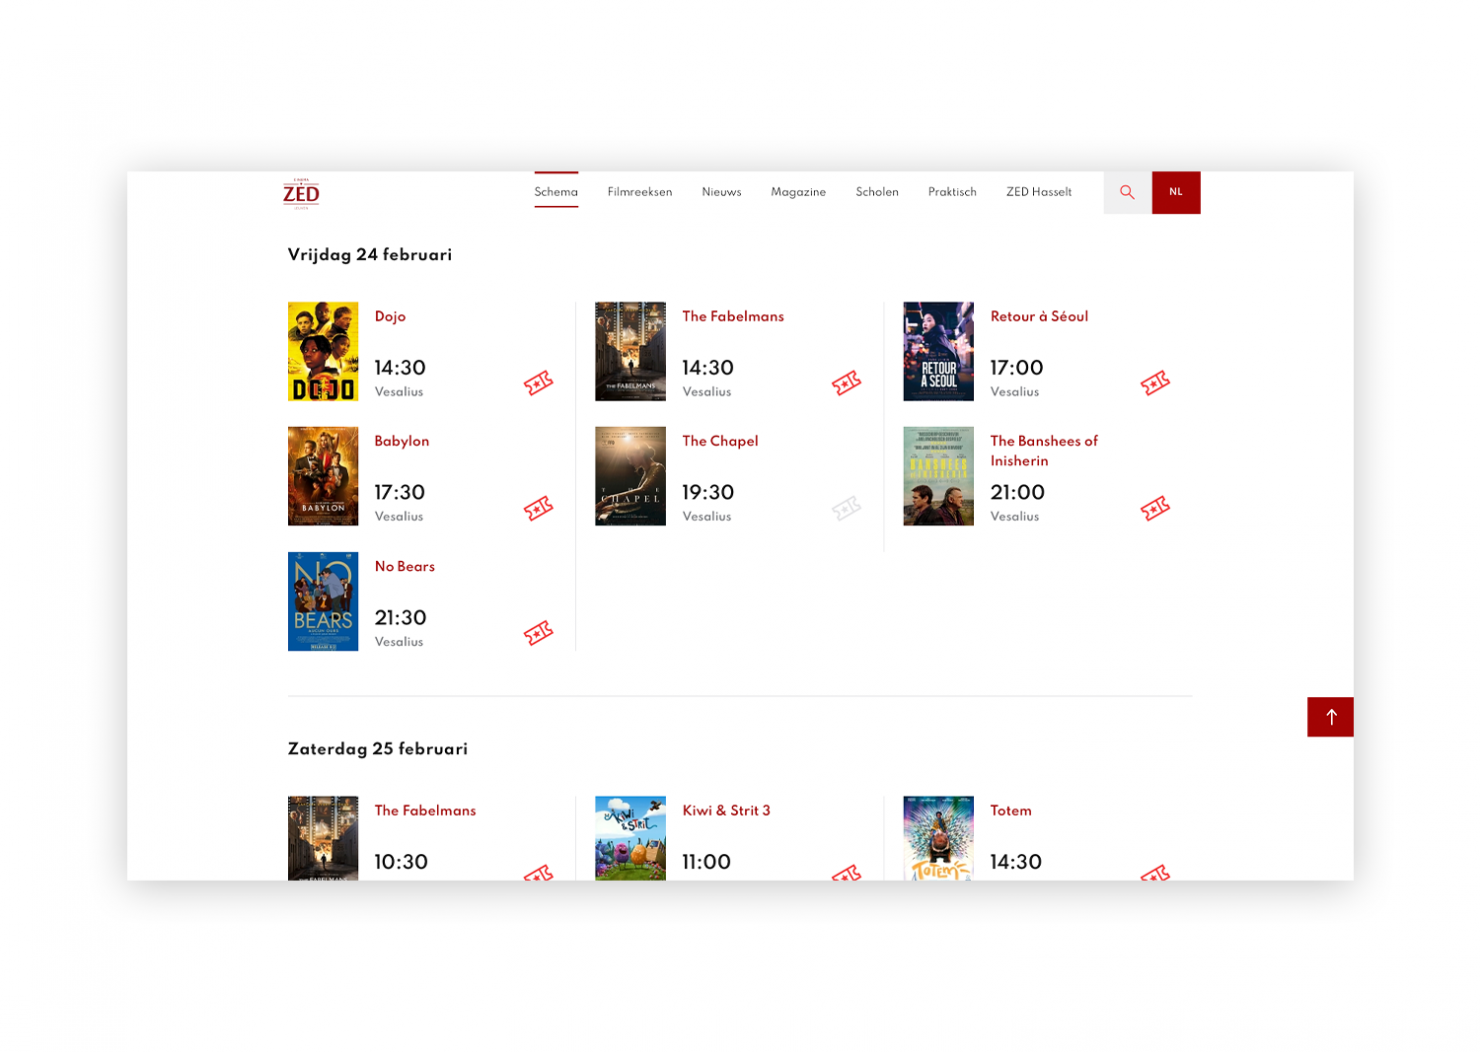Click The Fabelmans poster under Saturday
Viewport: 1480px width, 1052px height.
click(x=323, y=838)
